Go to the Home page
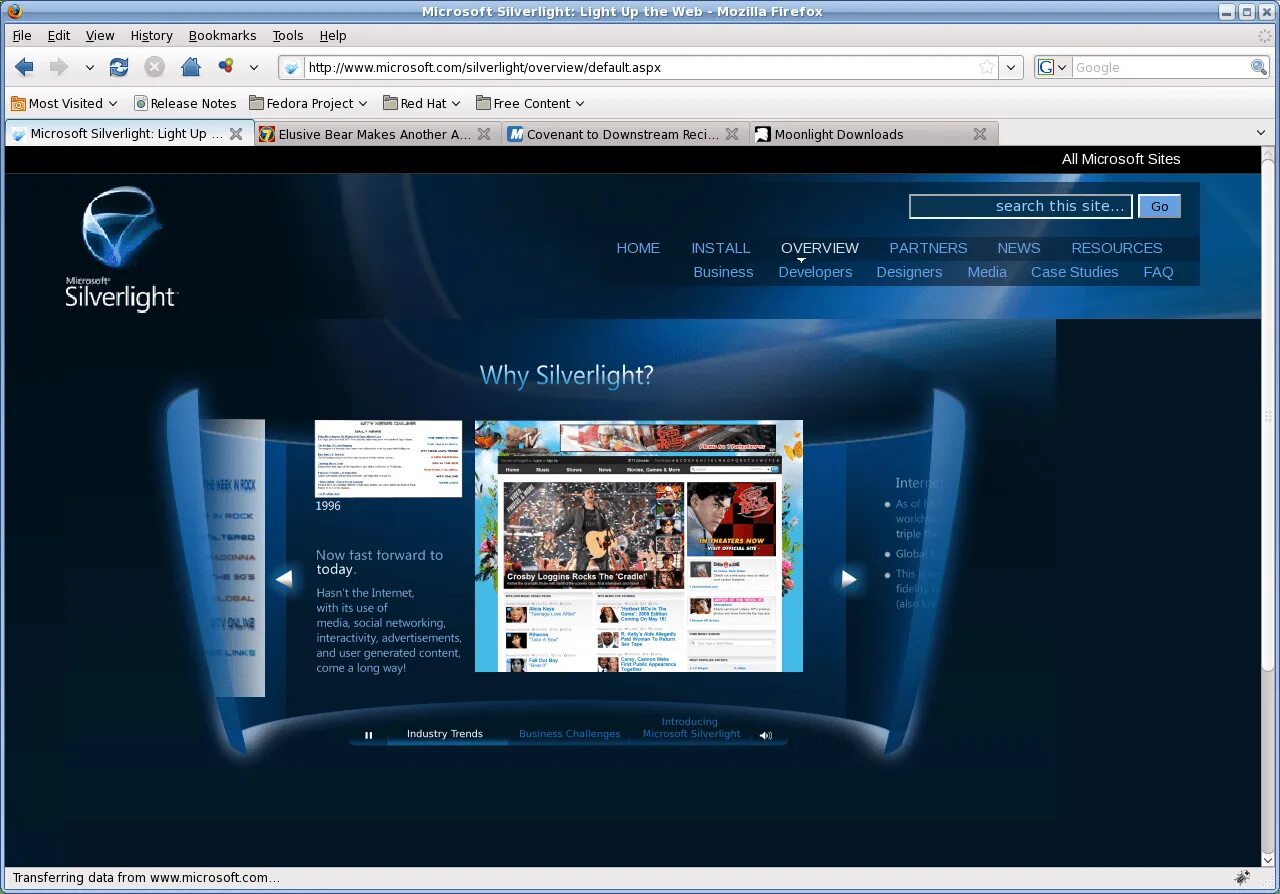1280x894 pixels. [x=190, y=67]
